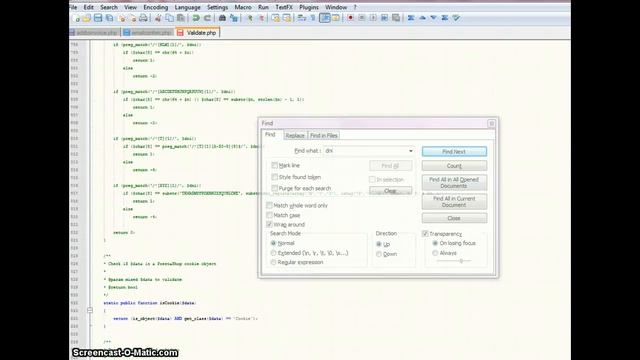Click the Open file folder icon
Image resolution: width=640 pixels, height=360 pixels.
pos(87,18)
